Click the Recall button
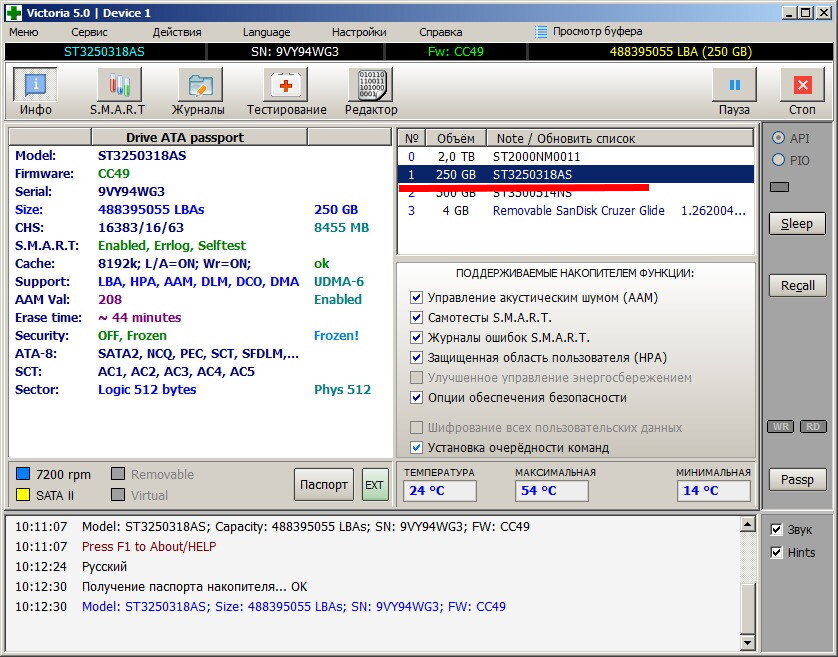The width and height of the screenshot is (838, 657). pos(797,285)
